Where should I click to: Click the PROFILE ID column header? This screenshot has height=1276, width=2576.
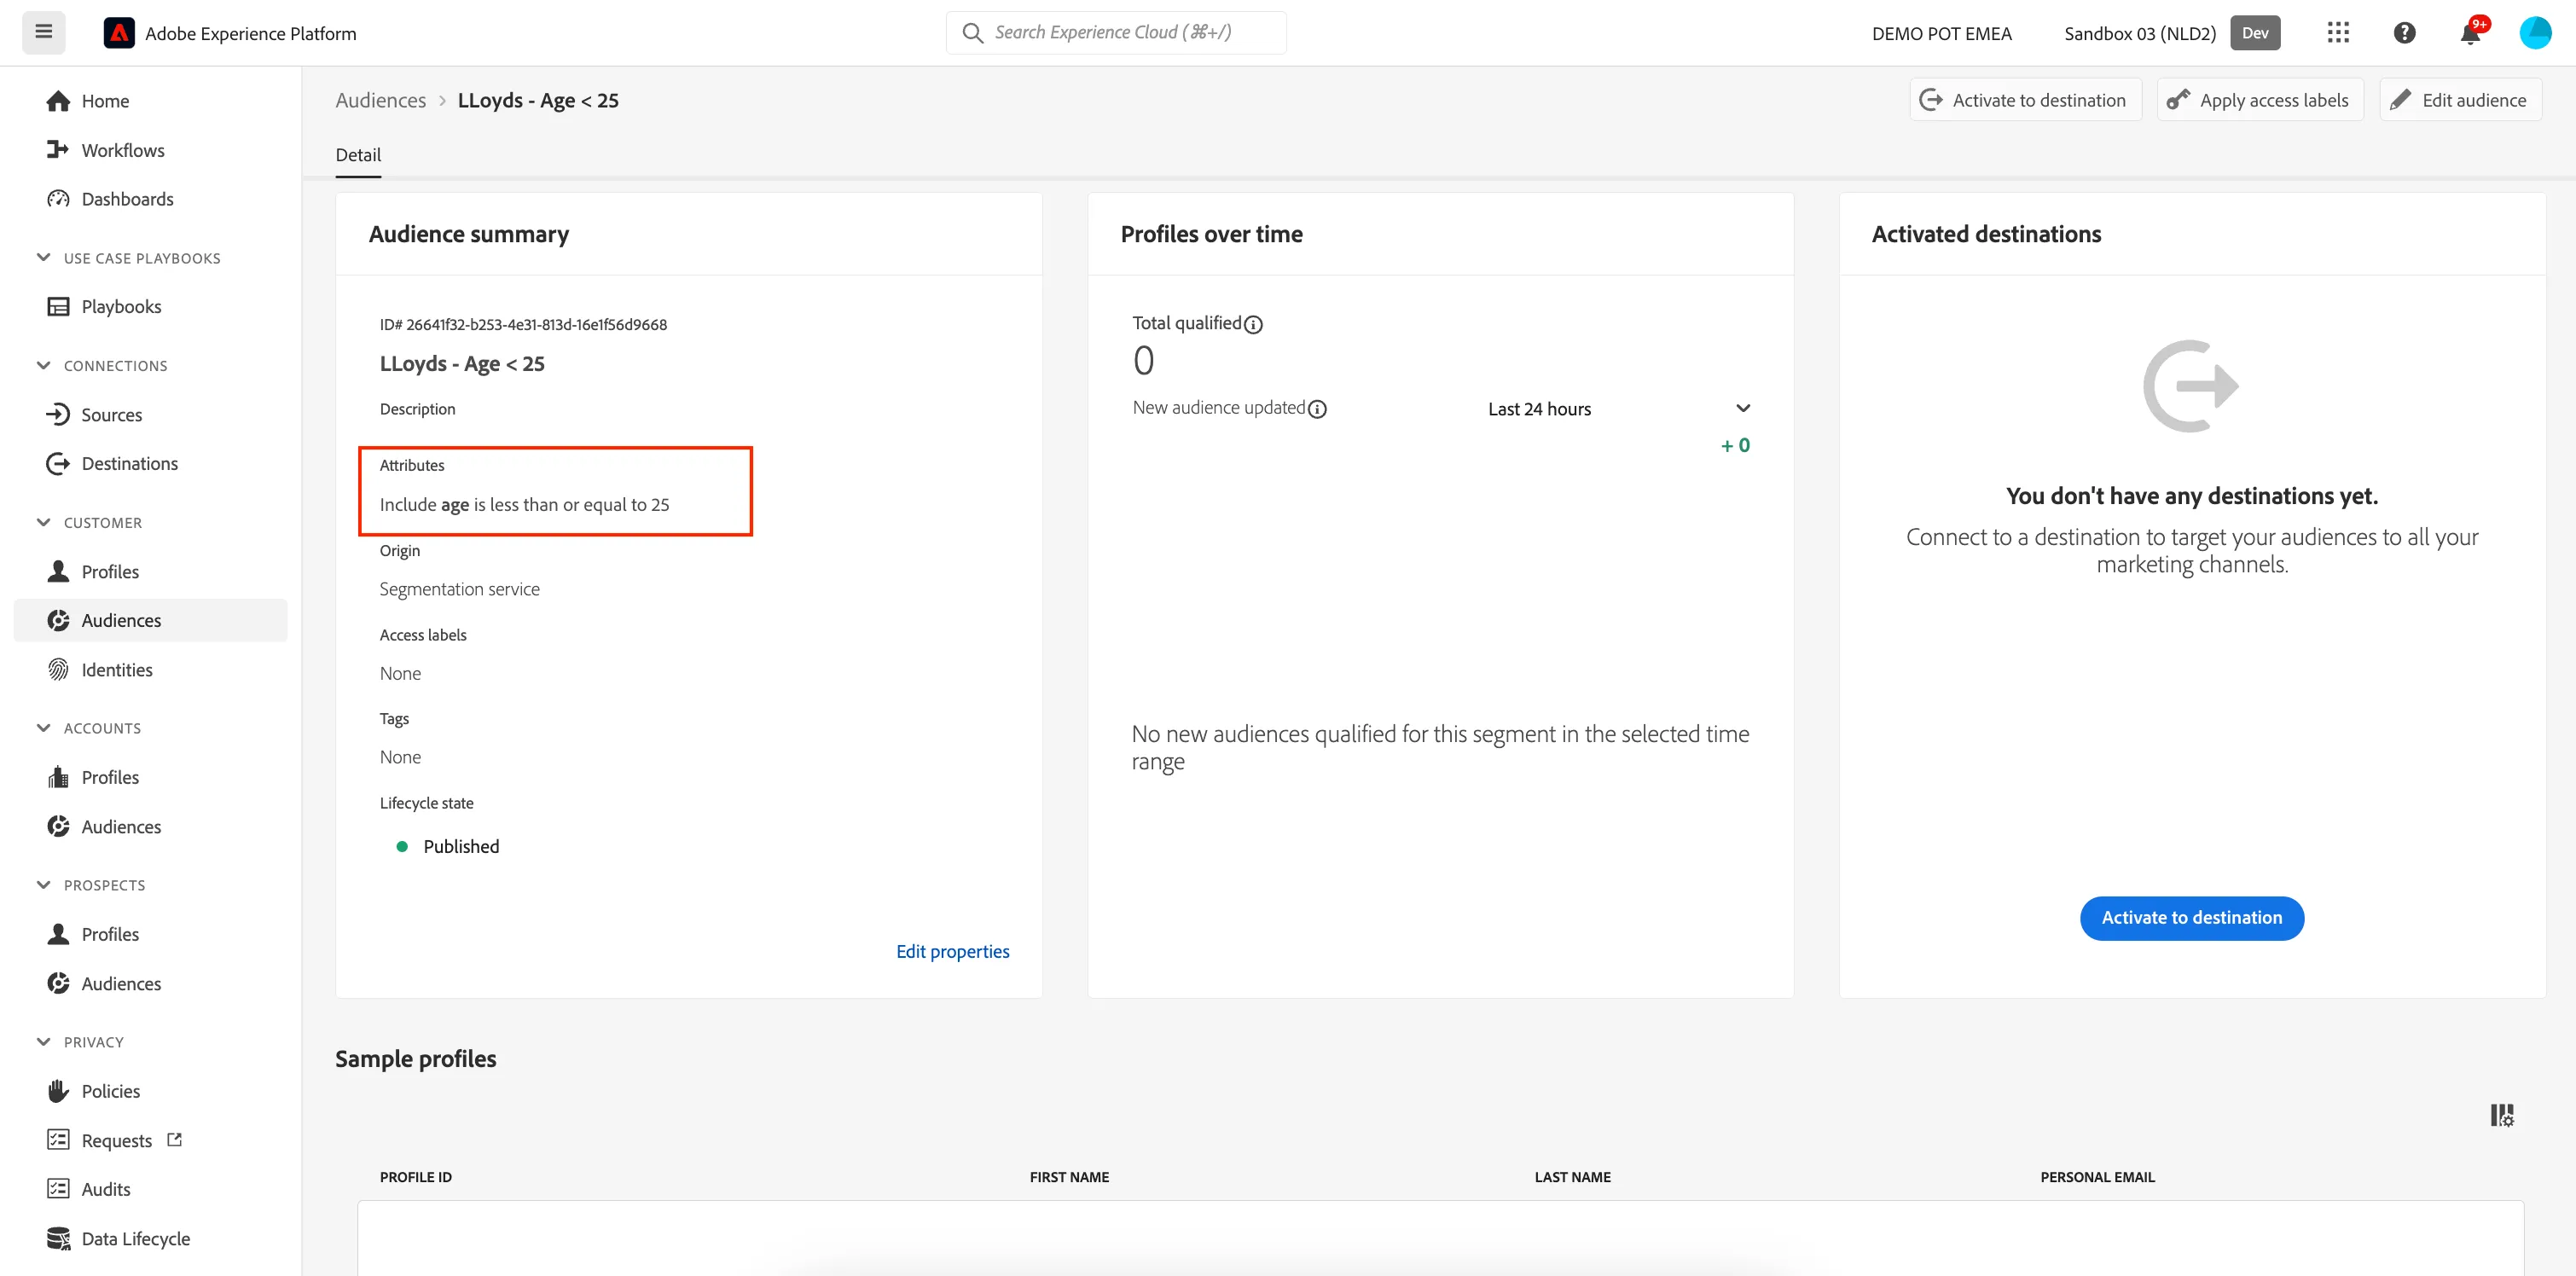[416, 1177]
